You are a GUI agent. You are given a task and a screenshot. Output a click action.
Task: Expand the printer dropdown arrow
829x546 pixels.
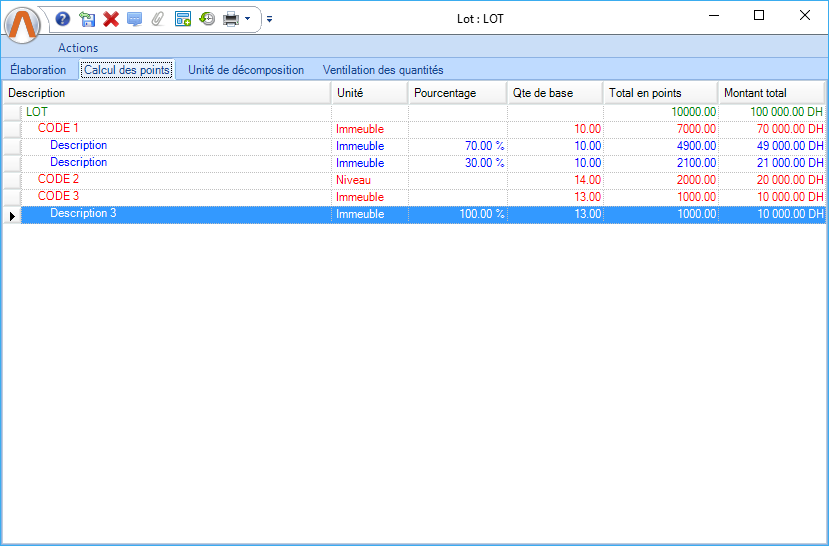(x=247, y=19)
